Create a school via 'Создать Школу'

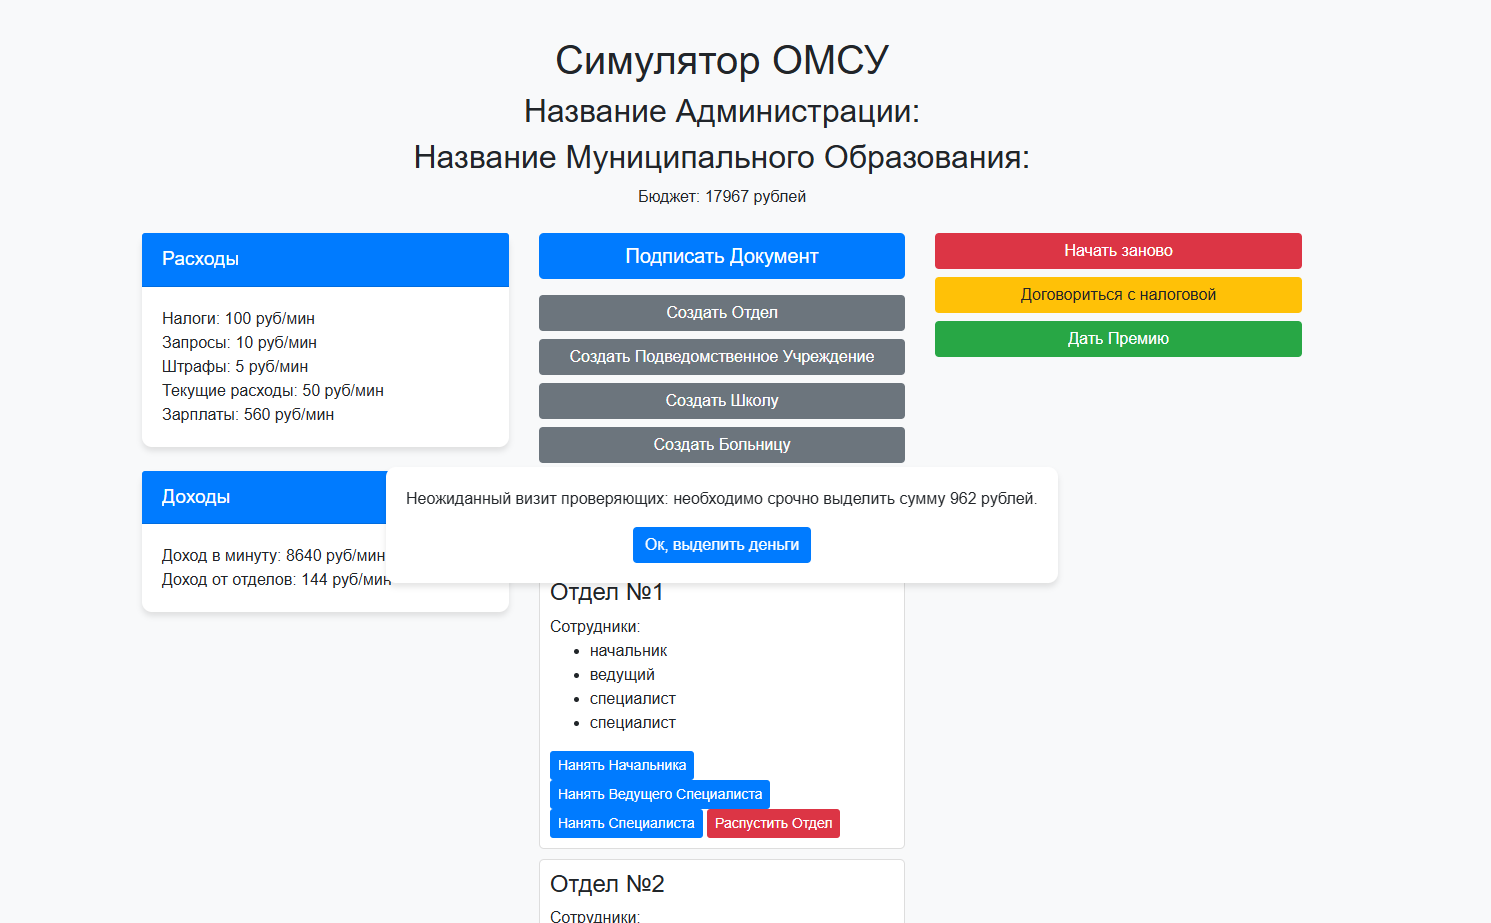point(721,400)
